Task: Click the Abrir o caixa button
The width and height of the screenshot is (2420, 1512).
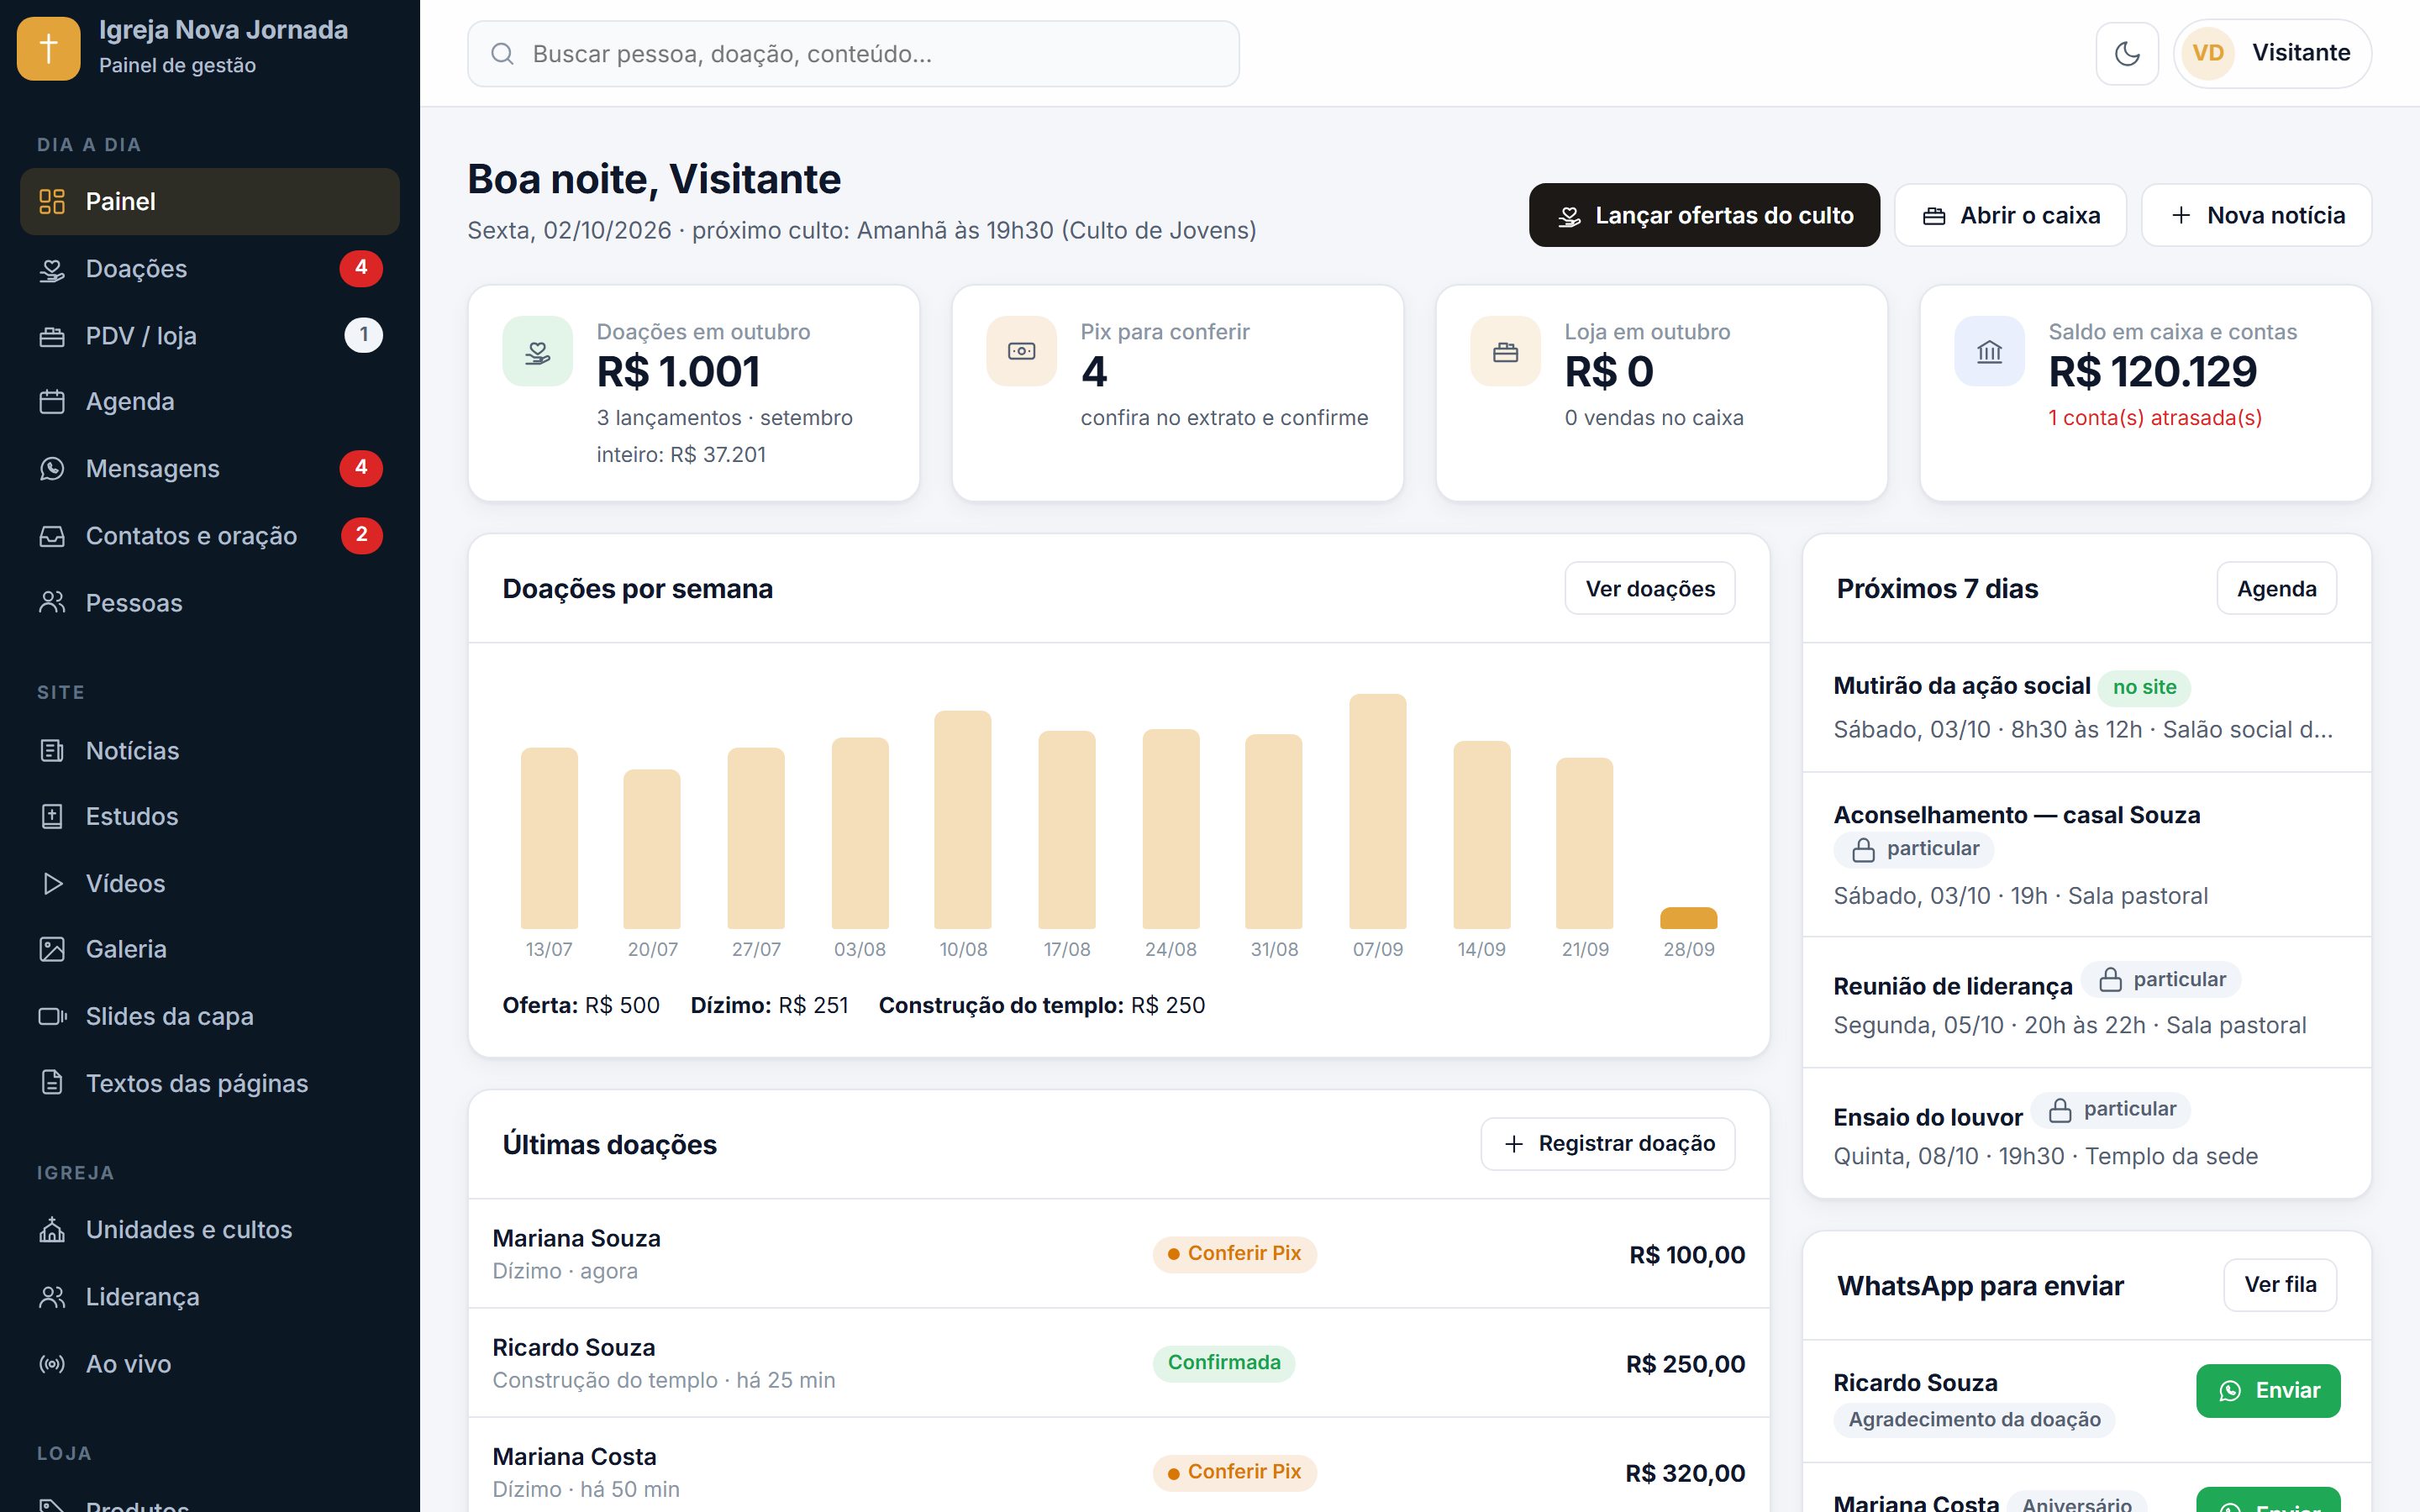Action: coord(2010,215)
